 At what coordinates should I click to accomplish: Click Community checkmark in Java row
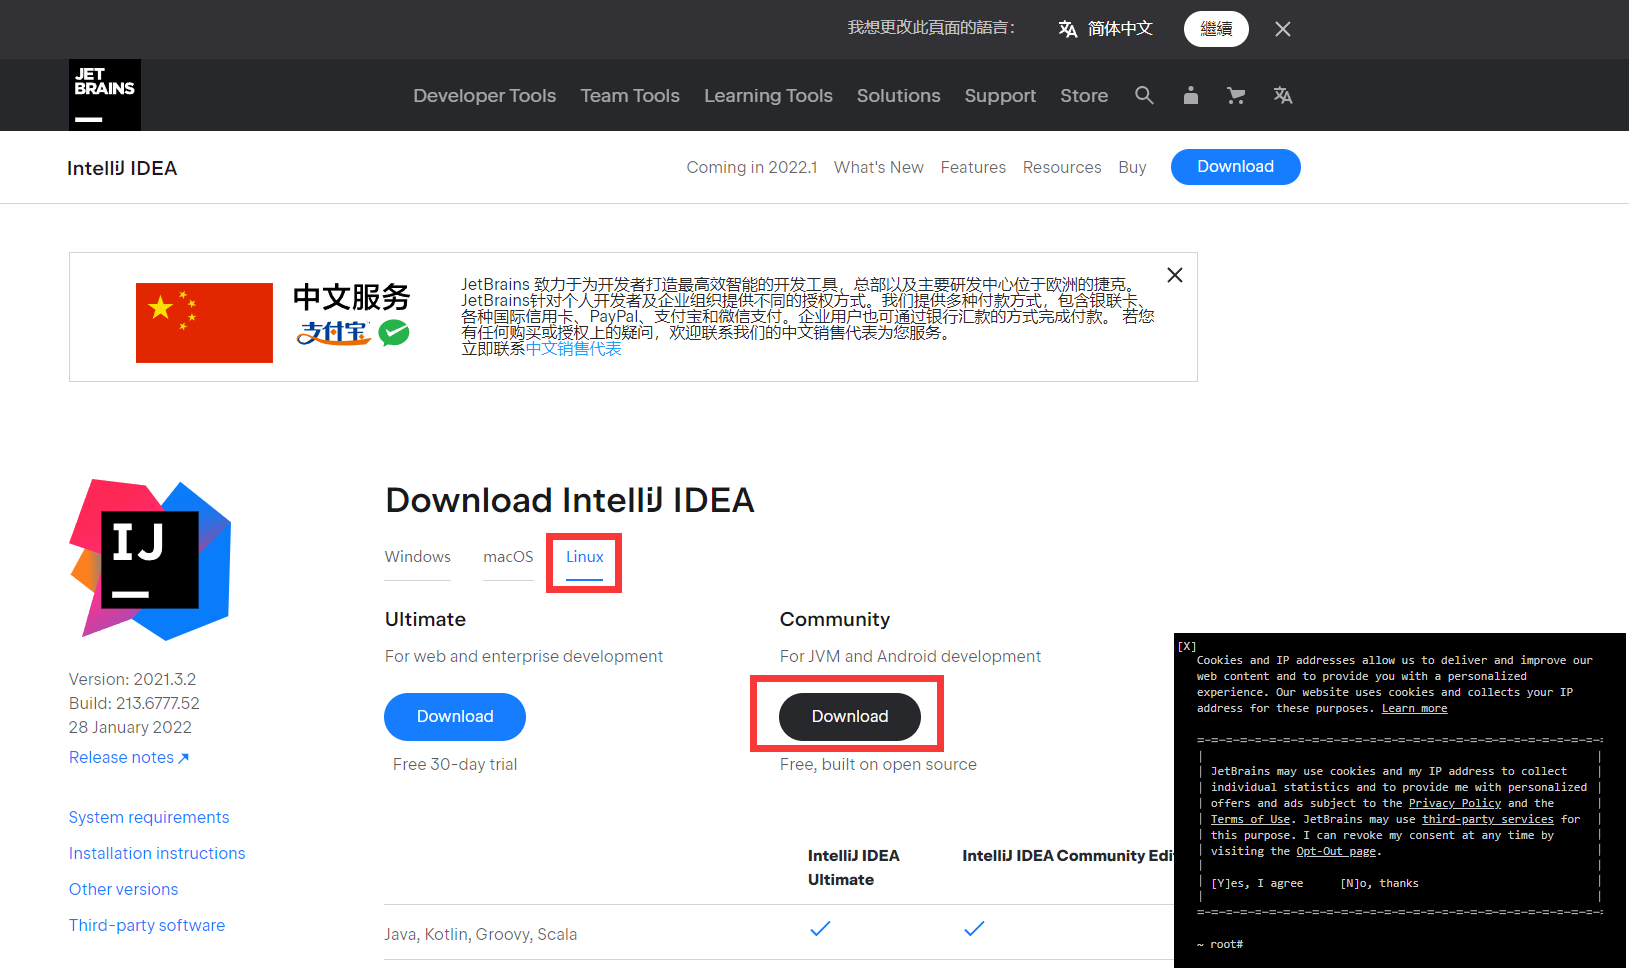pyautogui.click(x=974, y=929)
